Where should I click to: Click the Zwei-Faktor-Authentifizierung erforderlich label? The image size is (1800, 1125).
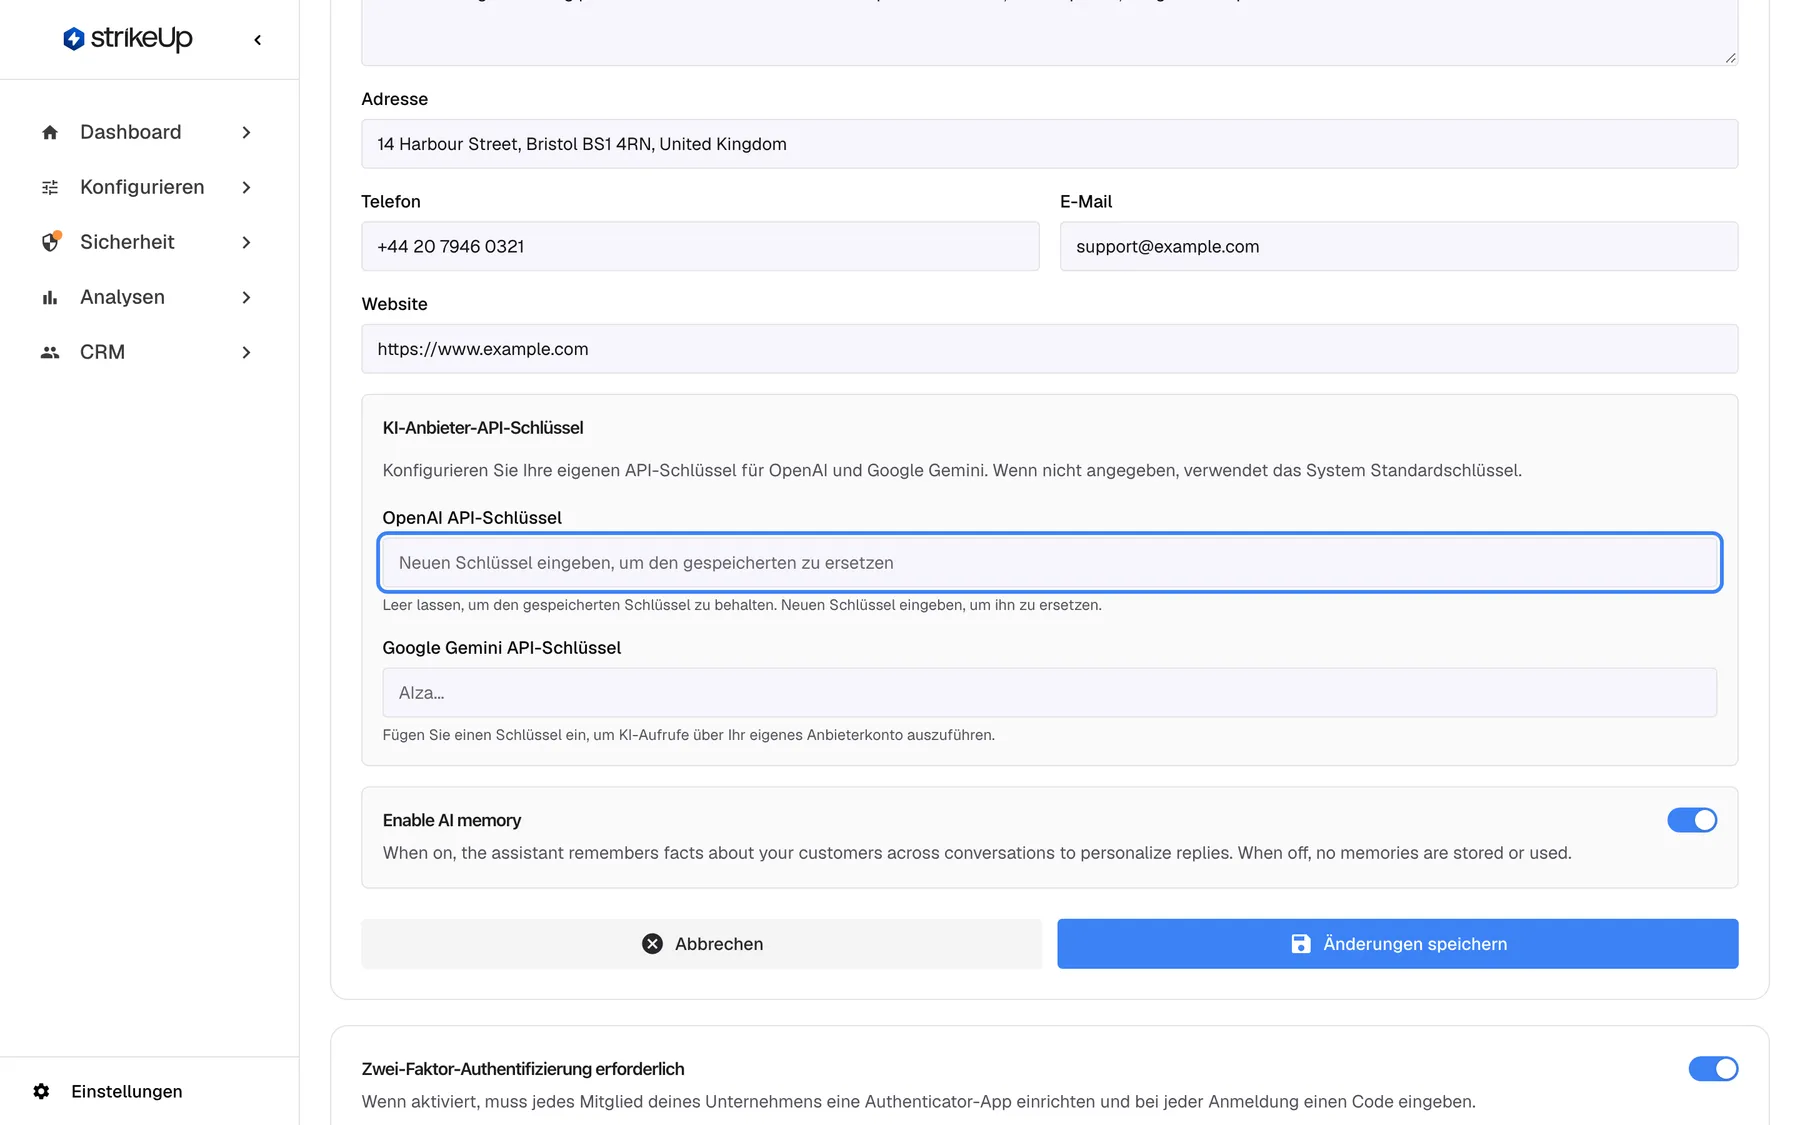[522, 1069]
